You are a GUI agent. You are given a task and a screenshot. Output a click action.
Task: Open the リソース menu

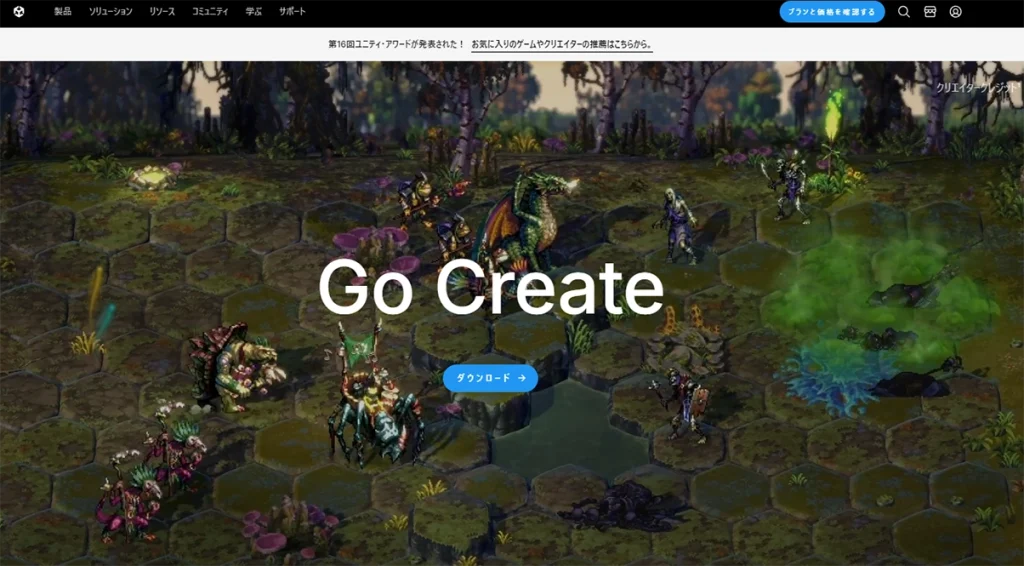pos(162,12)
